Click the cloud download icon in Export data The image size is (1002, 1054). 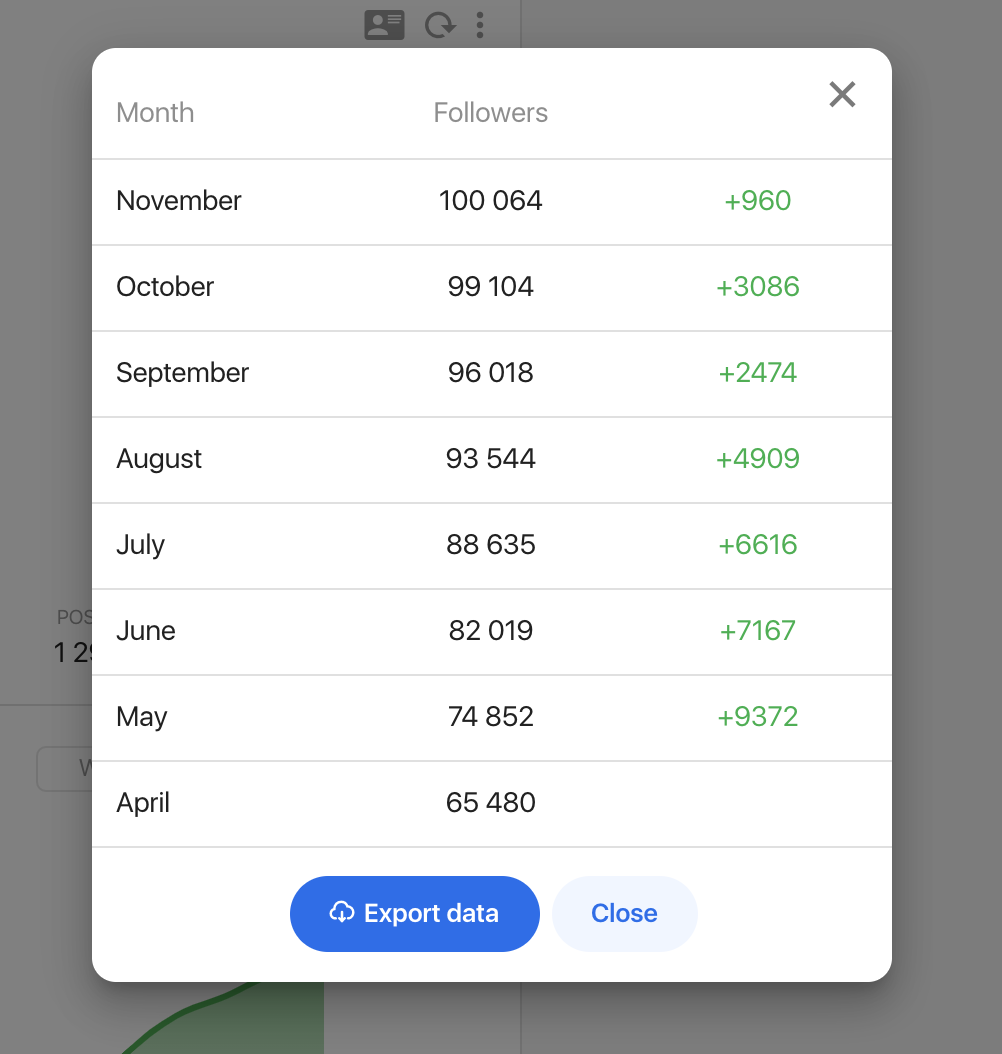click(x=342, y=913)
